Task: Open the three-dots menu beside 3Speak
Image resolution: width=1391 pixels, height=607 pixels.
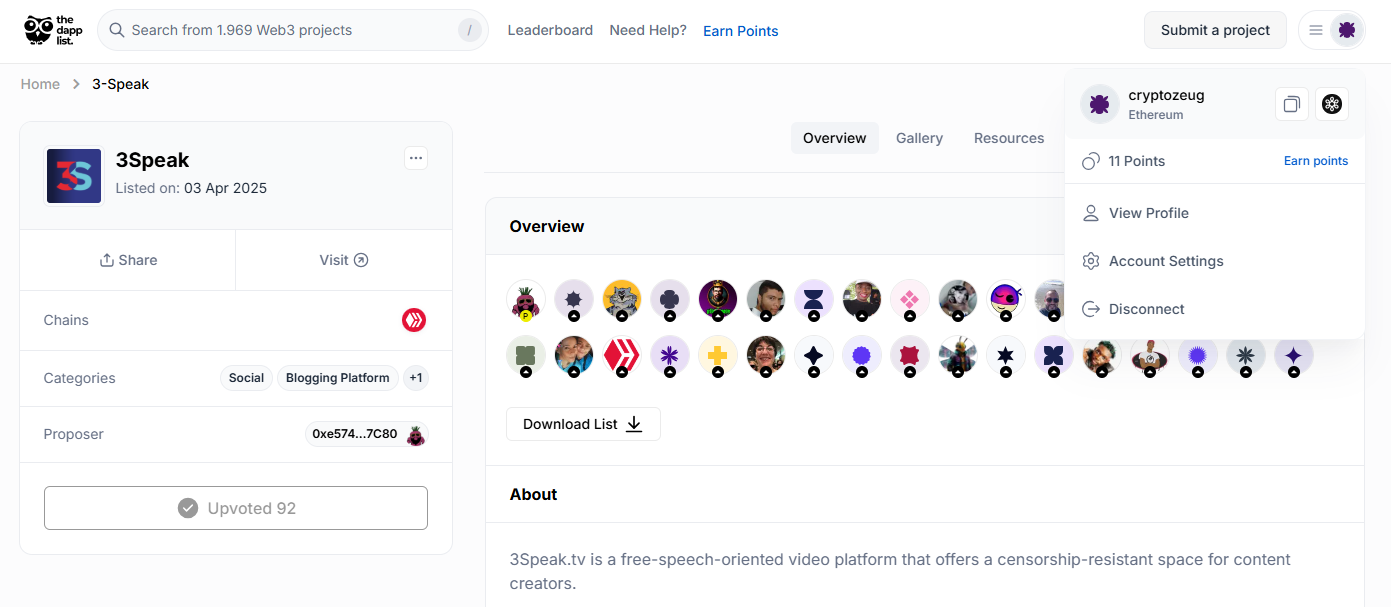Action: (x=416, y=158)
